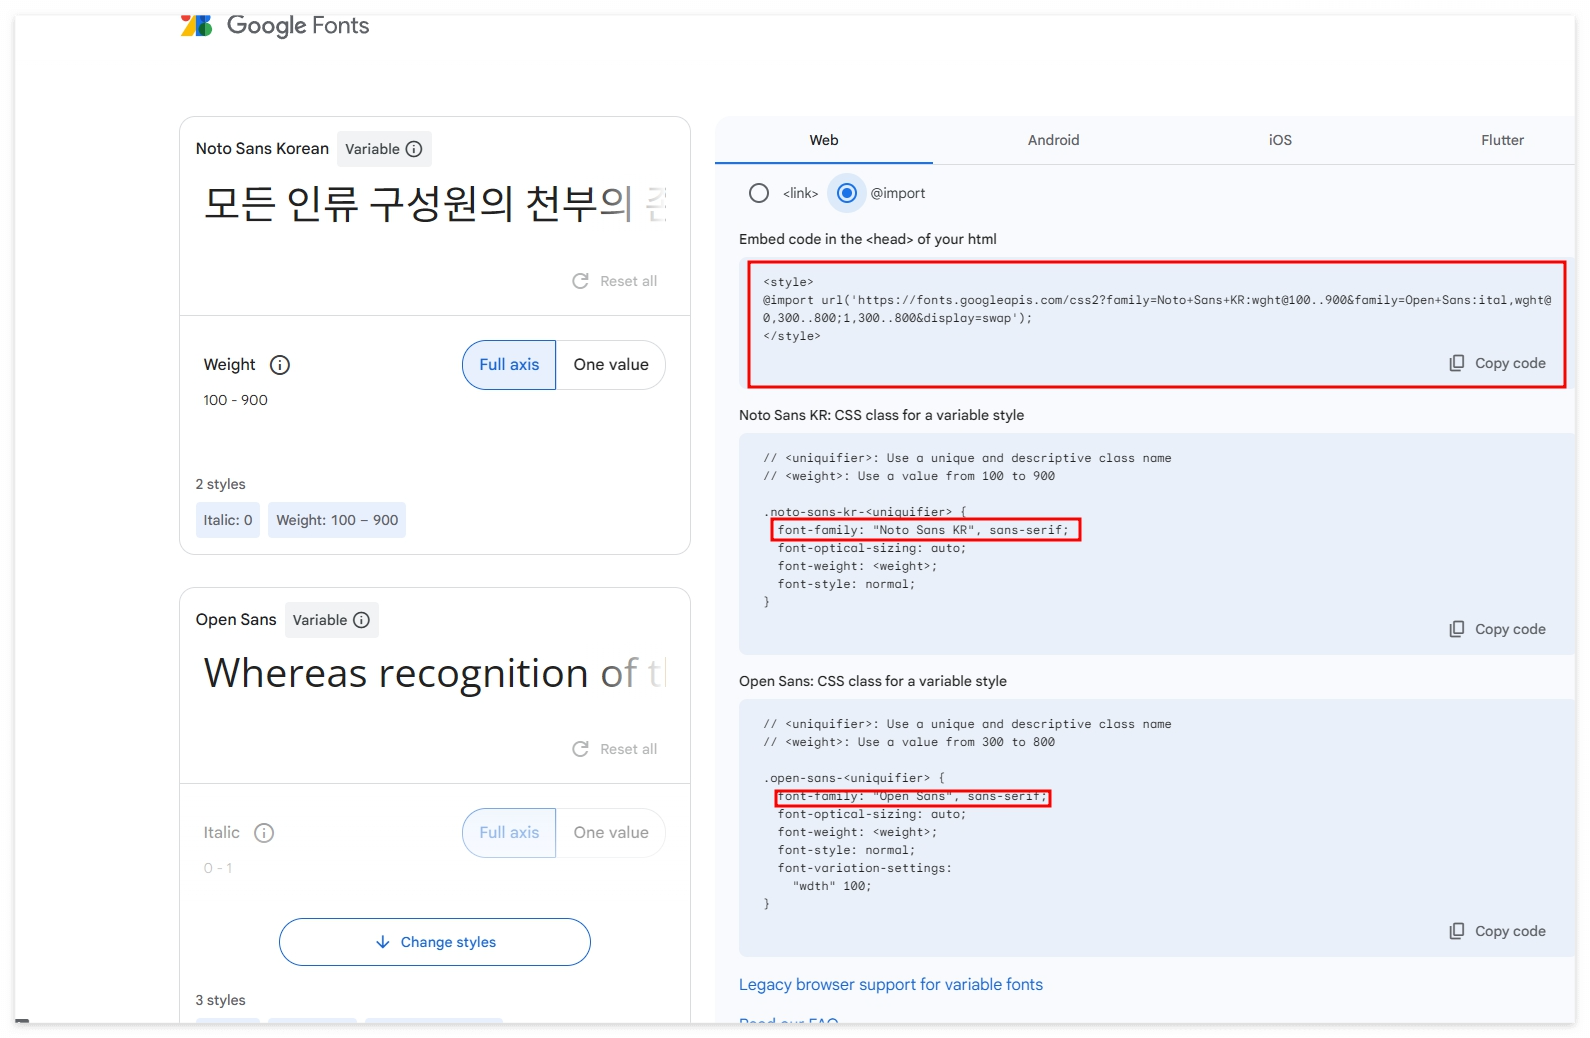Click 'Embed code in the <head>' heading

868,239
